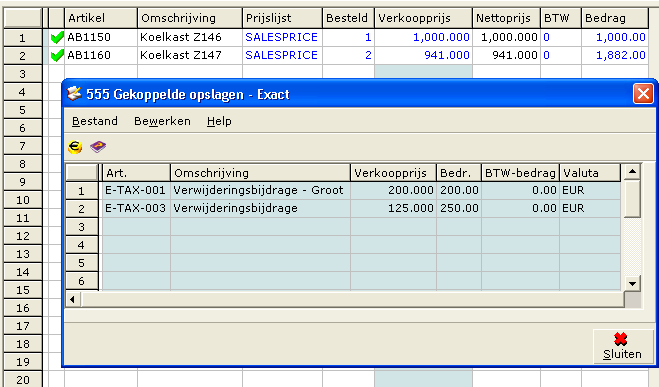Open the Bestand menu
The image size is (659, 387).
pyautogui.click(x=95, y=121)
